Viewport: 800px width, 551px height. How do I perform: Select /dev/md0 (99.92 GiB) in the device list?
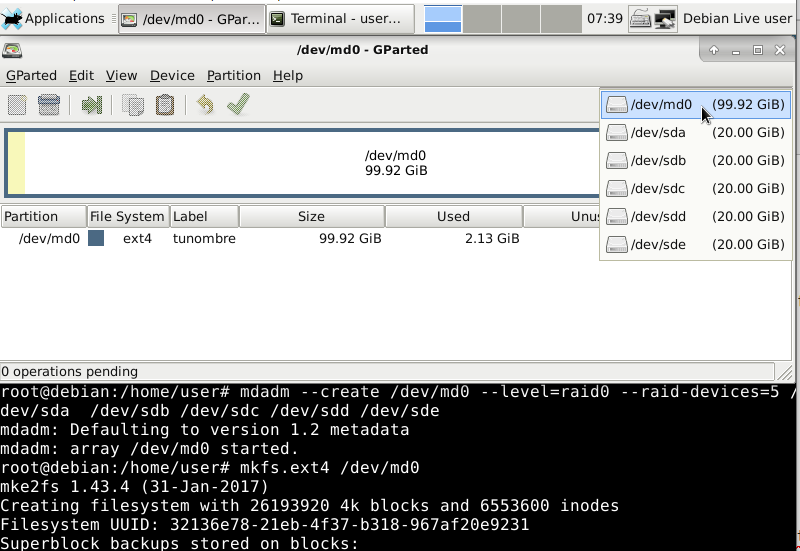[x=696, y=105]
